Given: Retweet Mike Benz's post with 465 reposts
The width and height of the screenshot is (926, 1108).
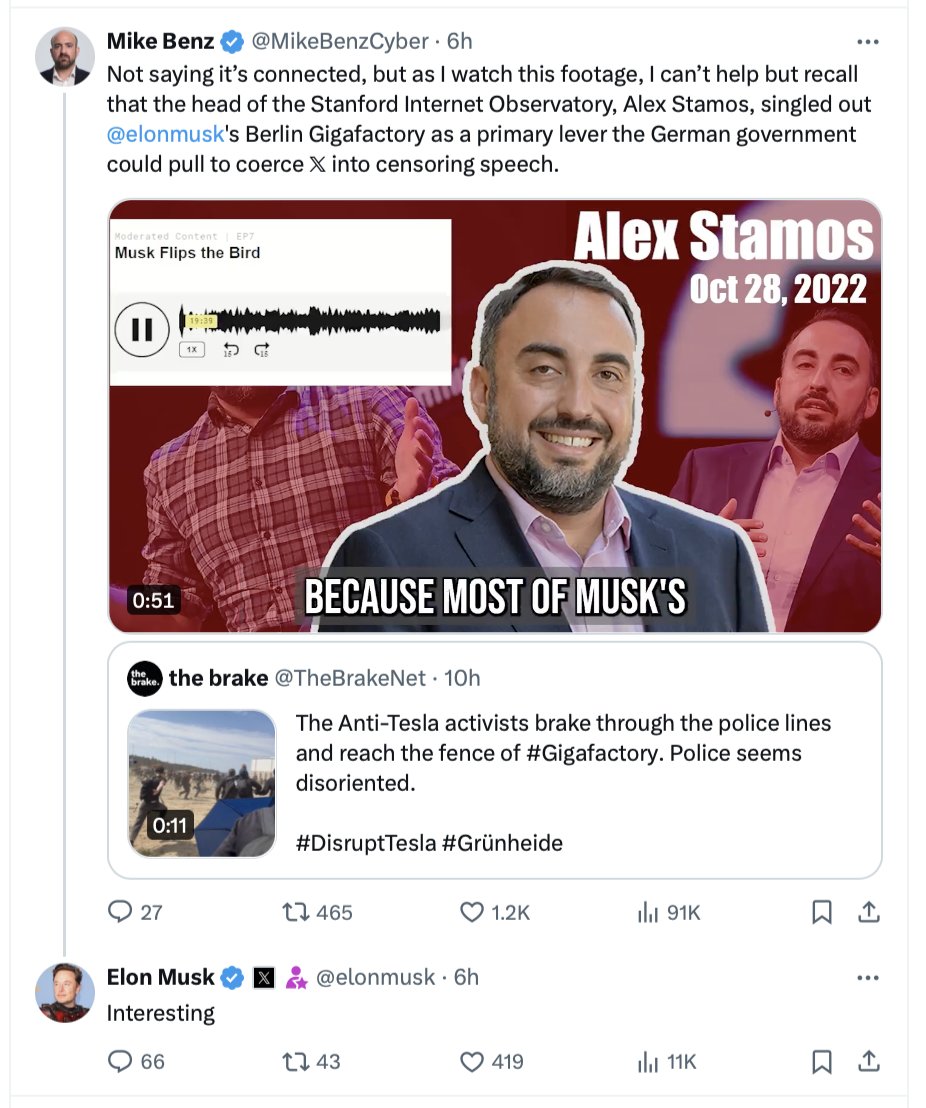Looking at the screenshot, I should click(x=317, y=912).
